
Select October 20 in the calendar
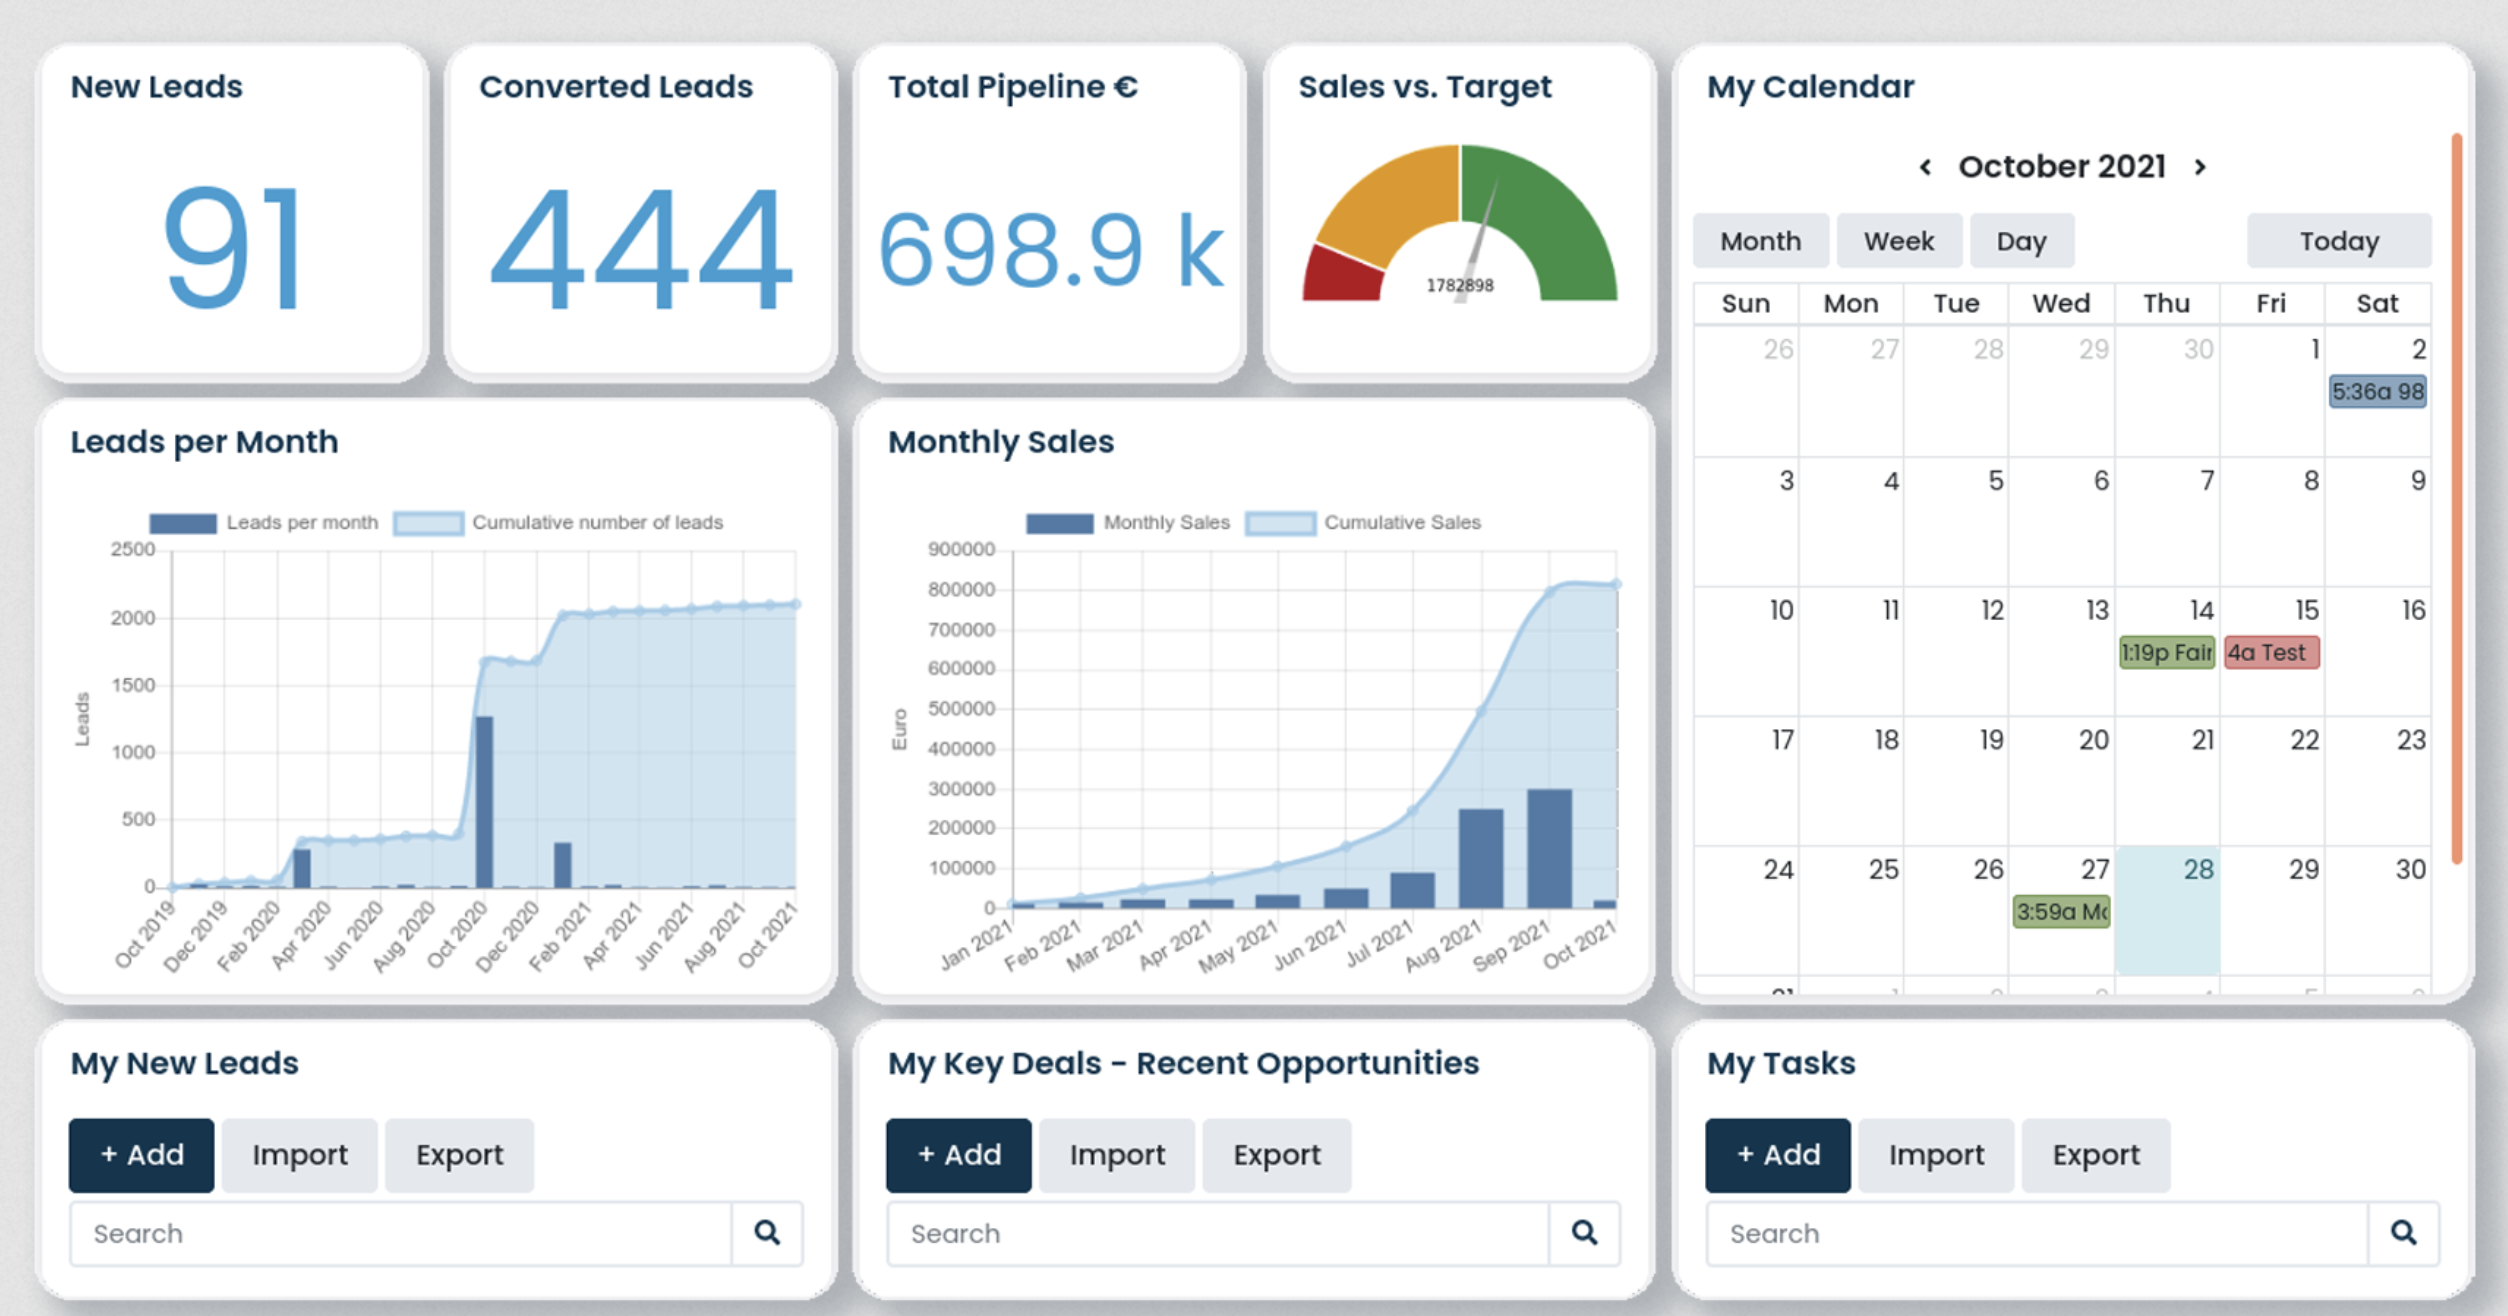pos(2061,781)
